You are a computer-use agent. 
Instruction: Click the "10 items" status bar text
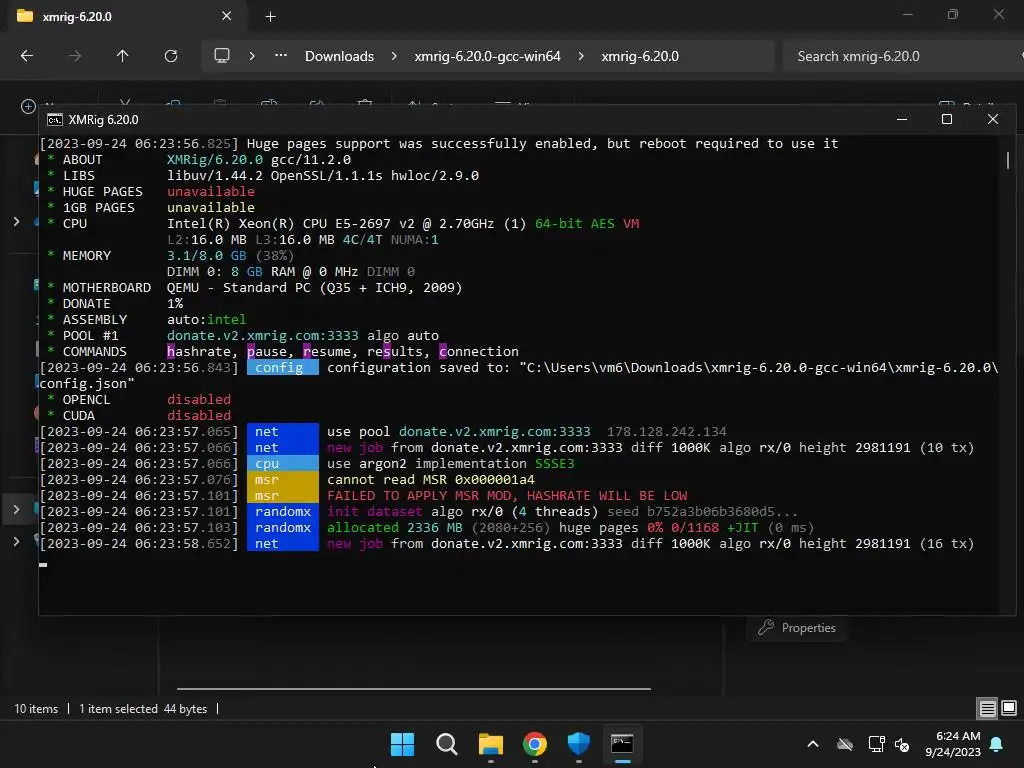click(36, 709)
